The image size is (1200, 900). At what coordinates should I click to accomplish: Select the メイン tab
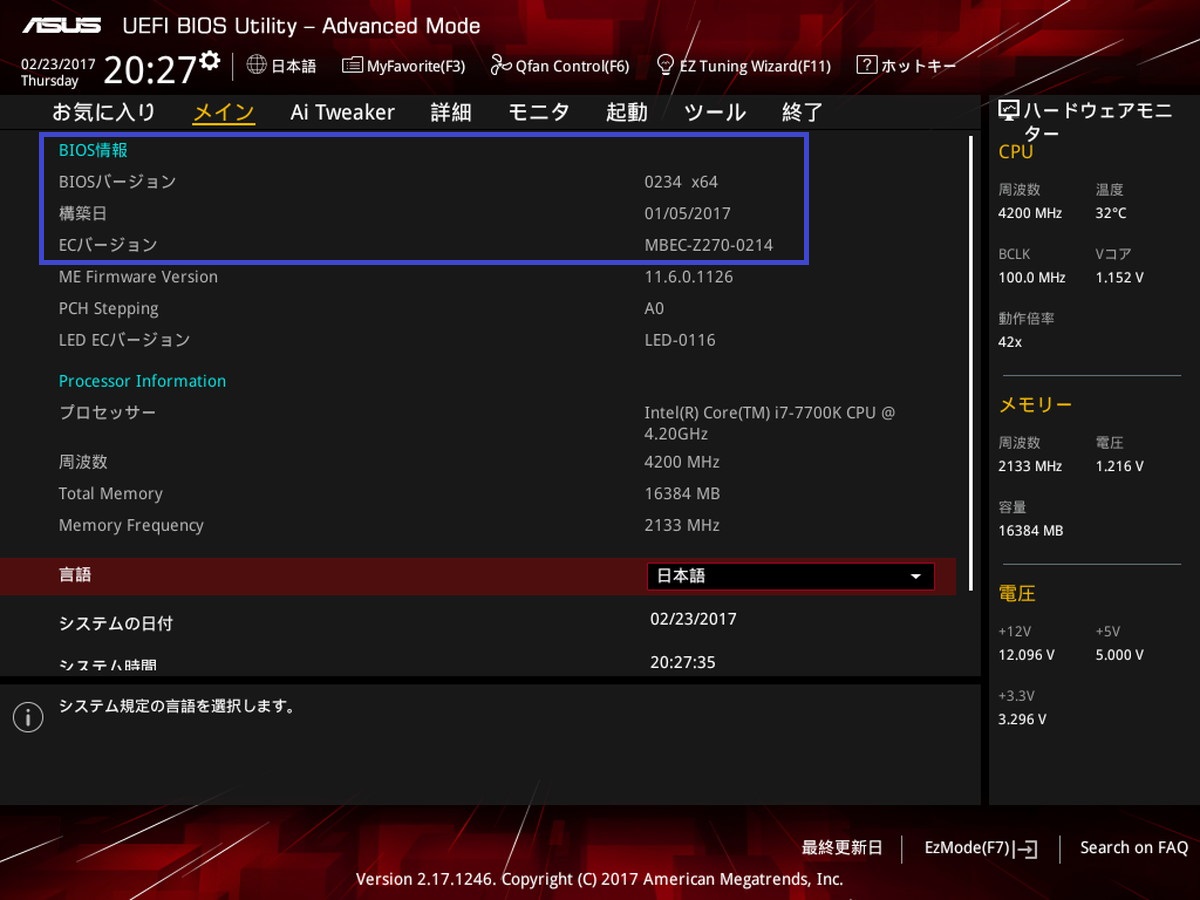click(223, 112)
